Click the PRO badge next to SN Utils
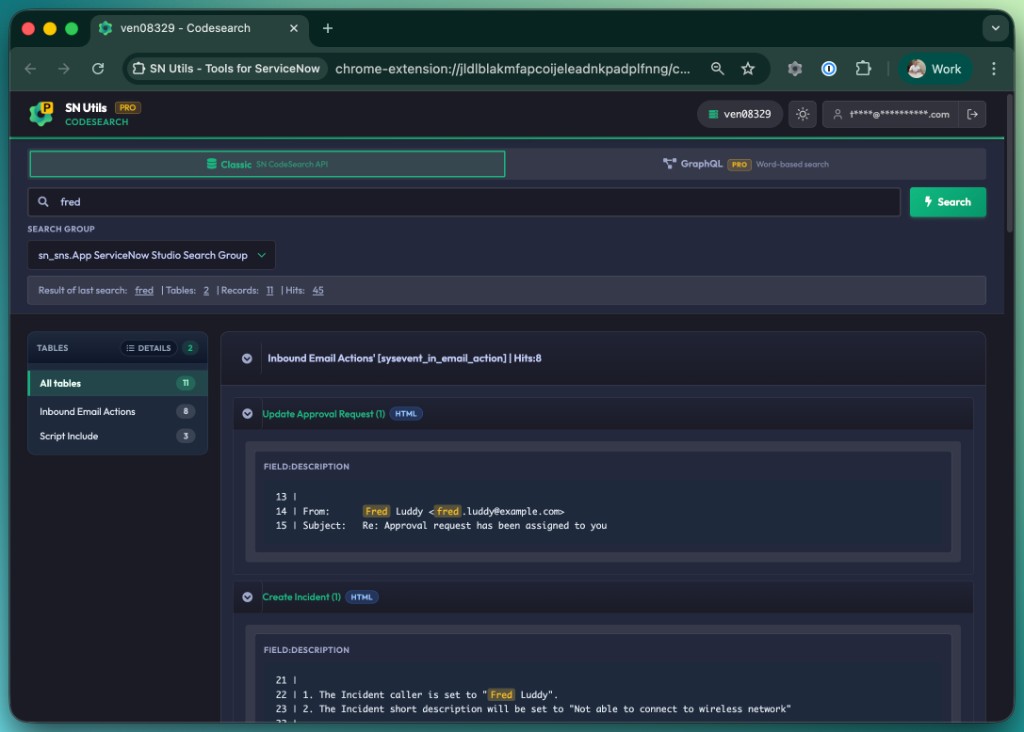This screenshot has width=1024, height=732. tap(128, 108)
